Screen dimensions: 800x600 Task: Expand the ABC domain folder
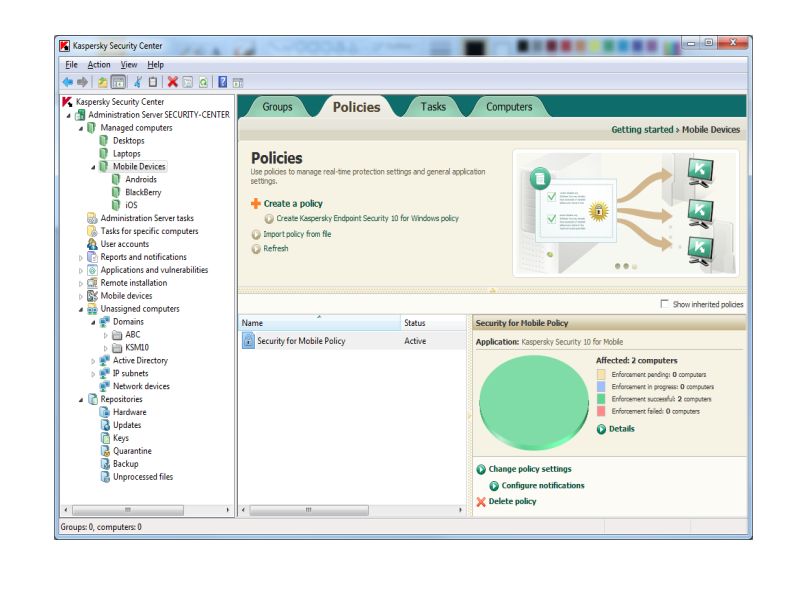pos(106,335)
